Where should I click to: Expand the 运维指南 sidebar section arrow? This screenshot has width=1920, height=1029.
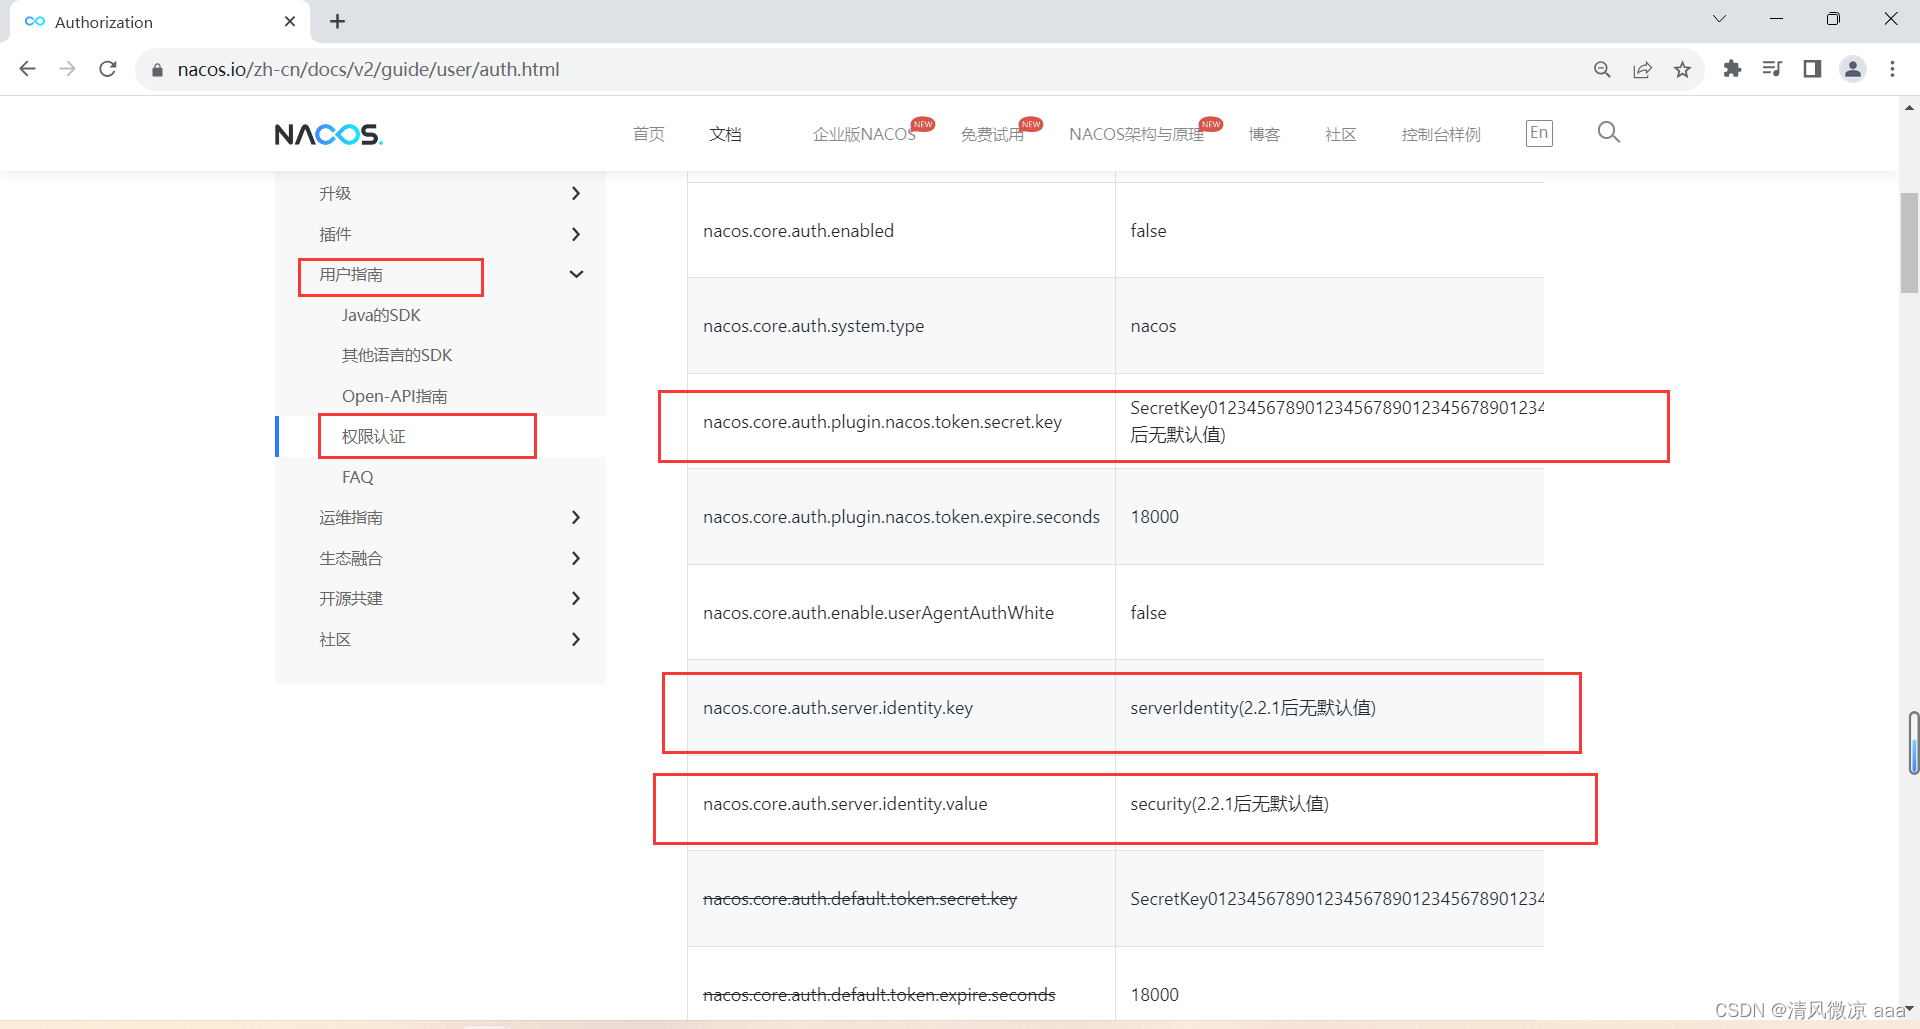576,517
